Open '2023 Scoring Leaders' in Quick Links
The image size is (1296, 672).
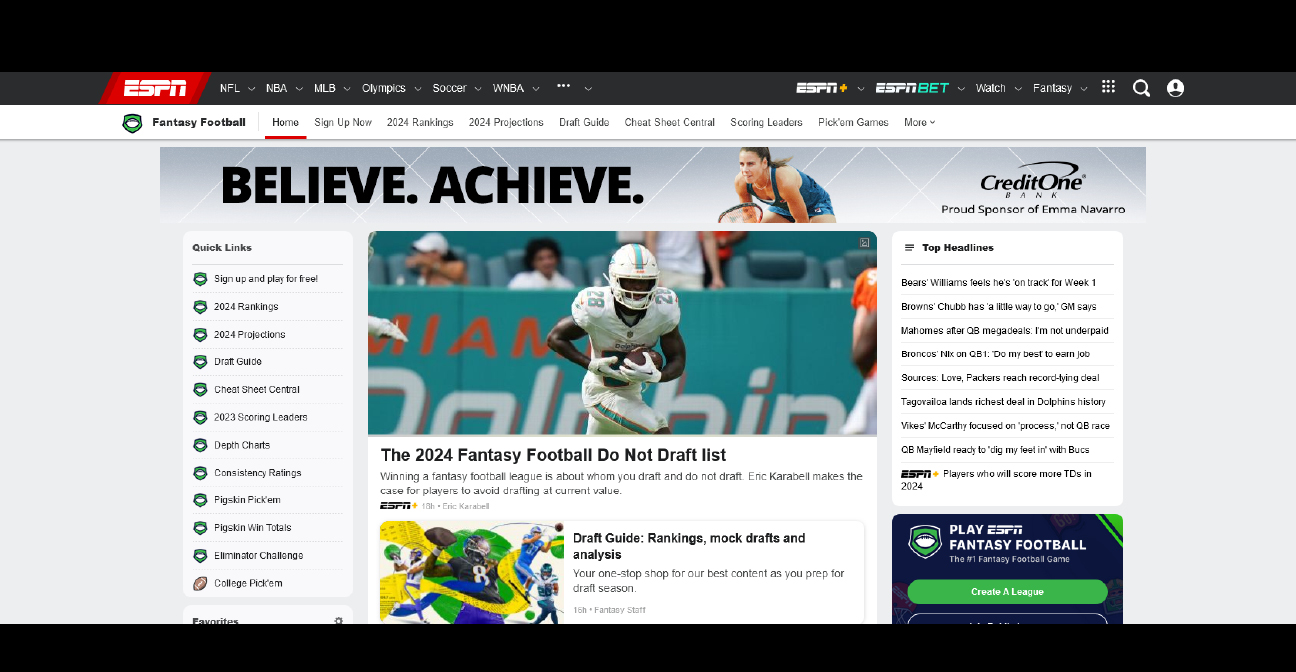[x=261, y=418]
